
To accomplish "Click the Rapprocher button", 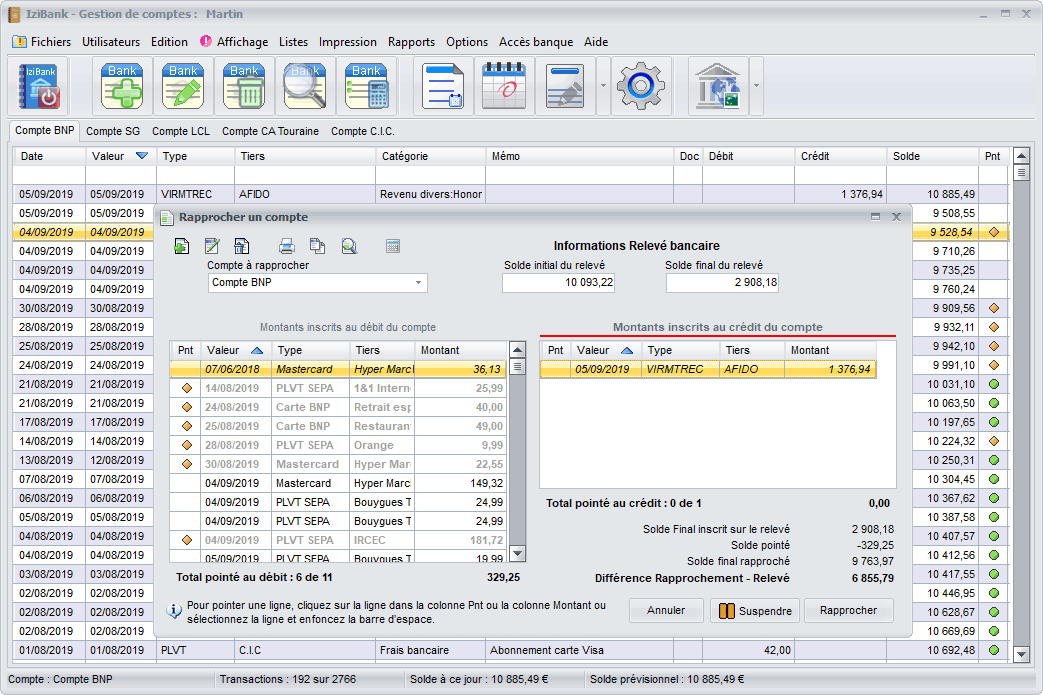I will (848, 610).
